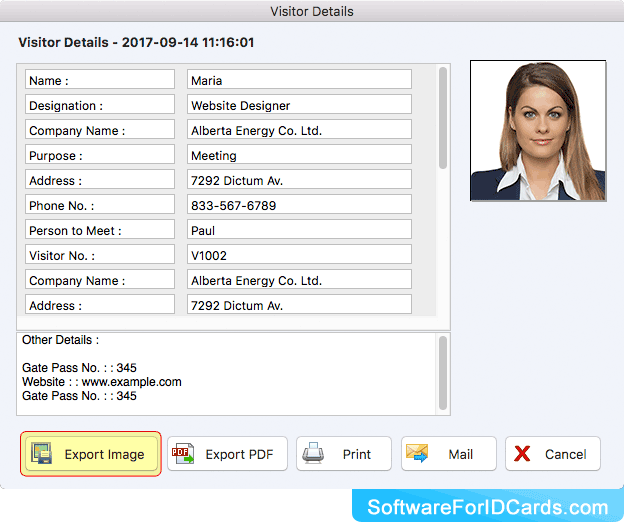Click the printer icon on the Print button
This screenshot has height=522, width=624.
313,453
